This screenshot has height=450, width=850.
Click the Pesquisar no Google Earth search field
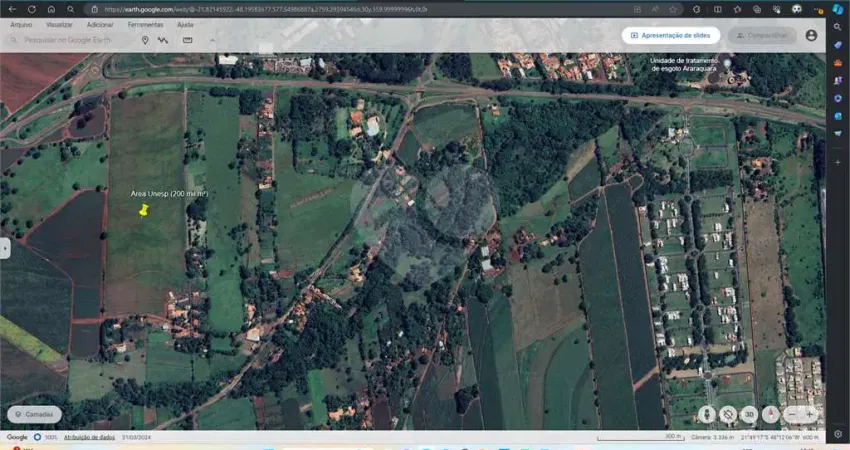pos(70,40)
